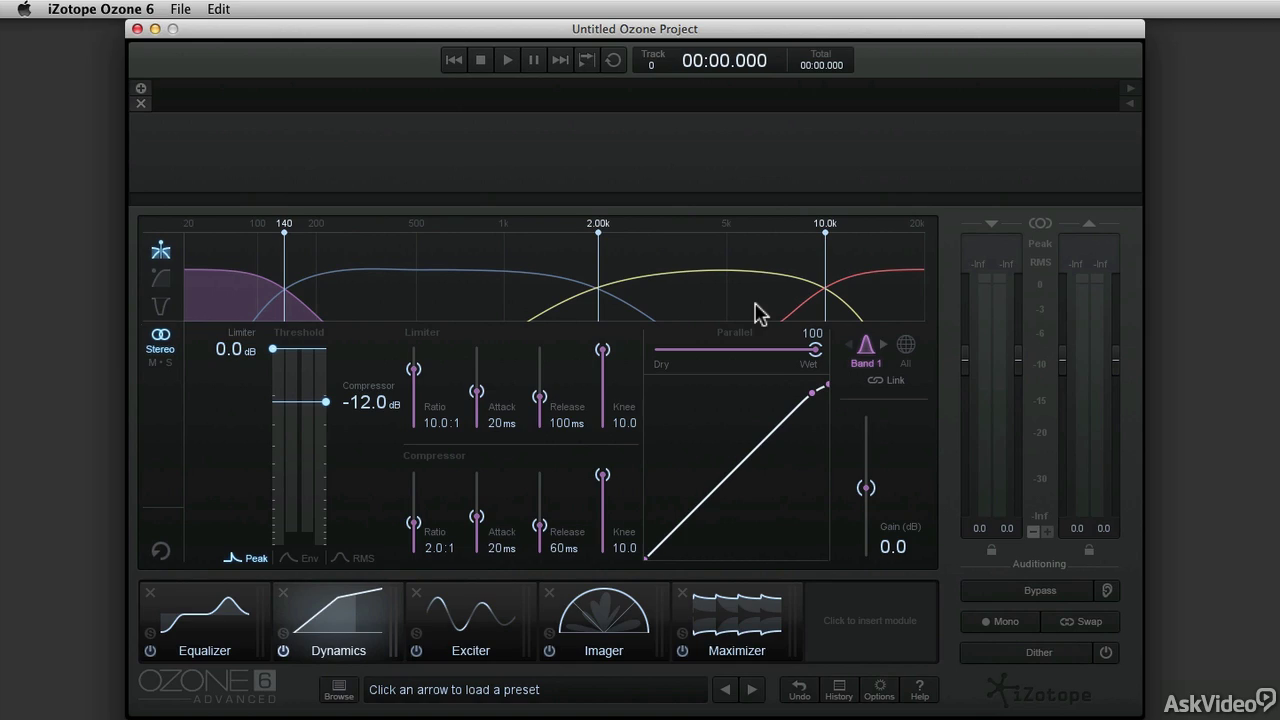
Task: Toggle Maximizer module power button
Action: (682, 651)
